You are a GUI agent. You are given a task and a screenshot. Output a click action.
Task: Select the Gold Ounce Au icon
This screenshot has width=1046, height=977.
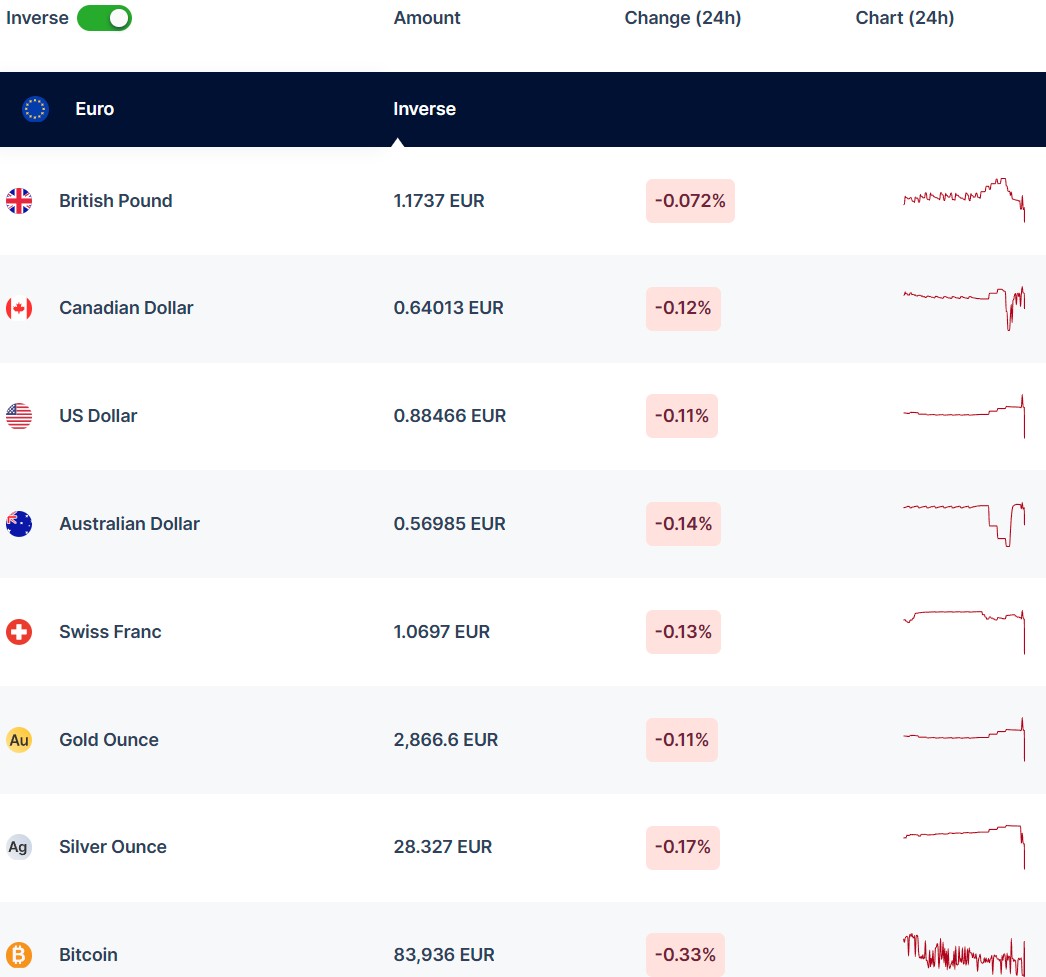[19, 740]
